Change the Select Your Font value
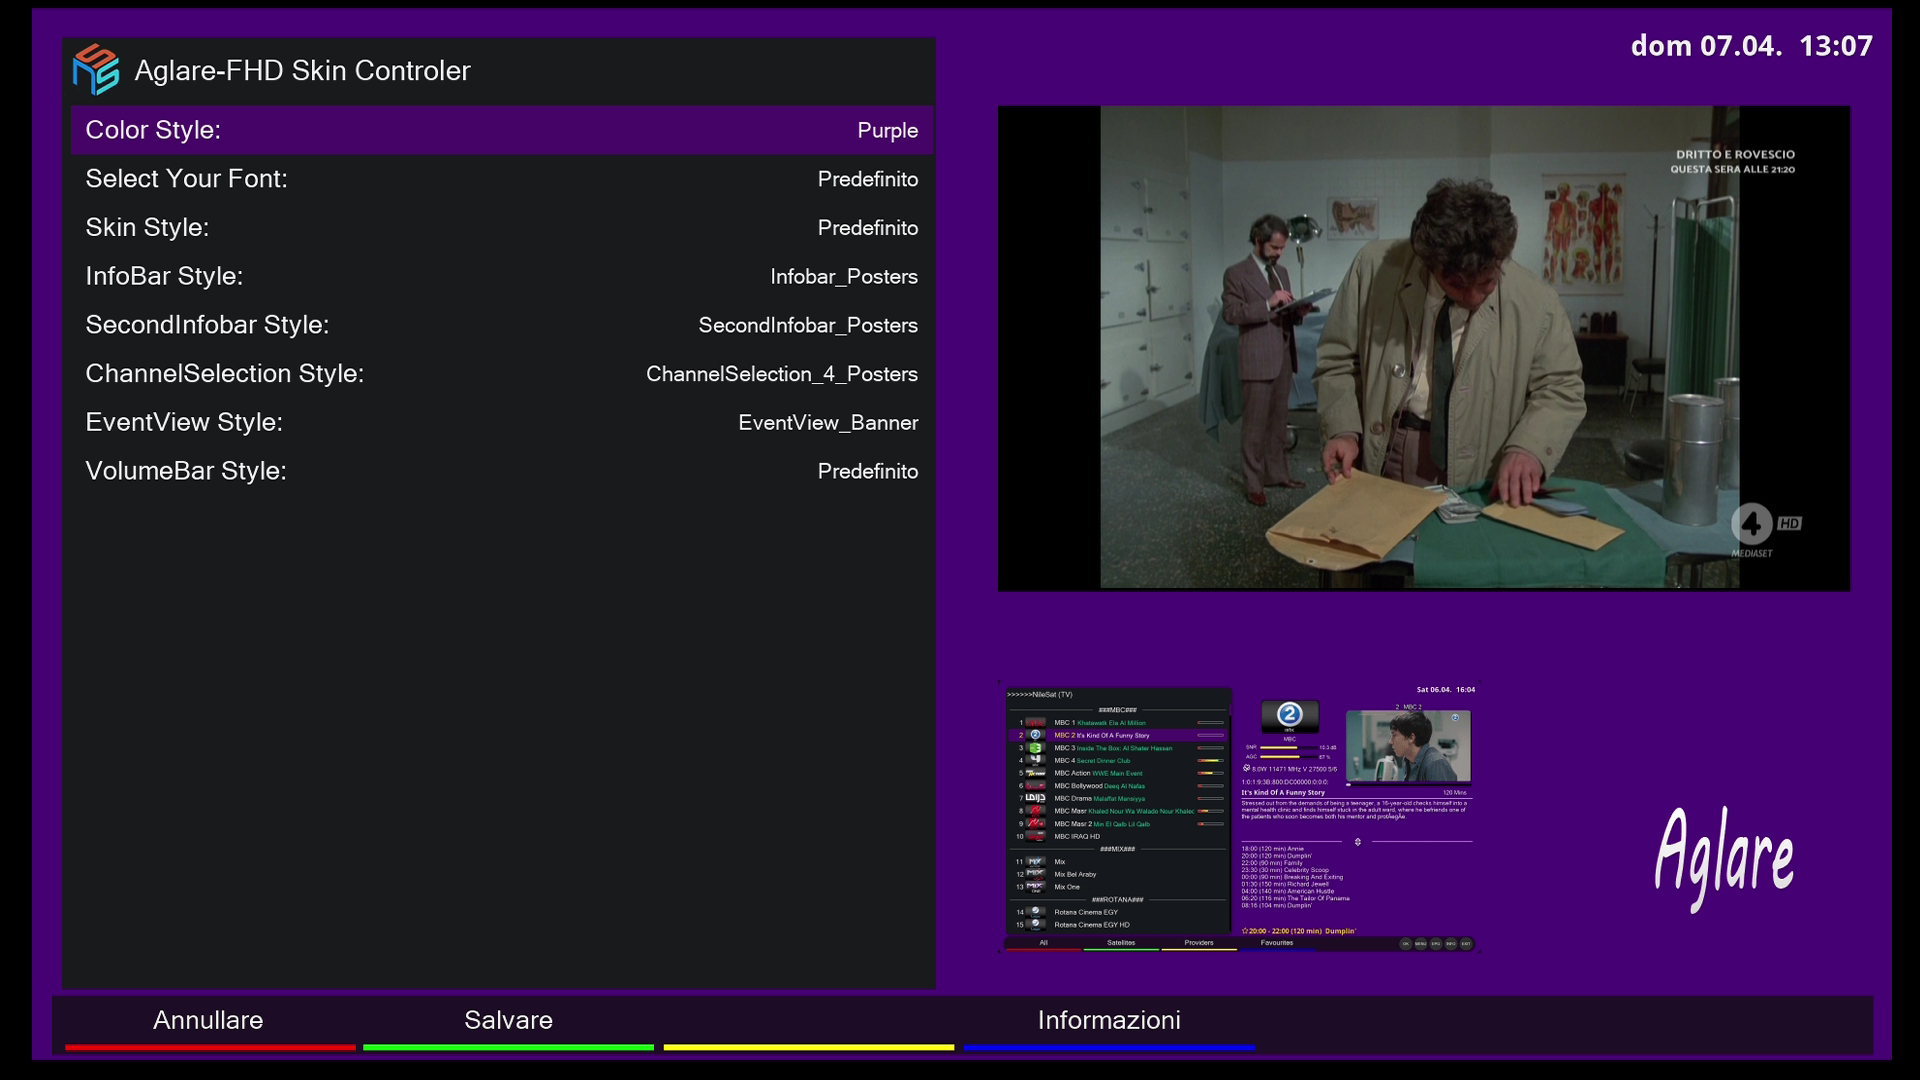The image size is (1920, 1080). [866, 179]
